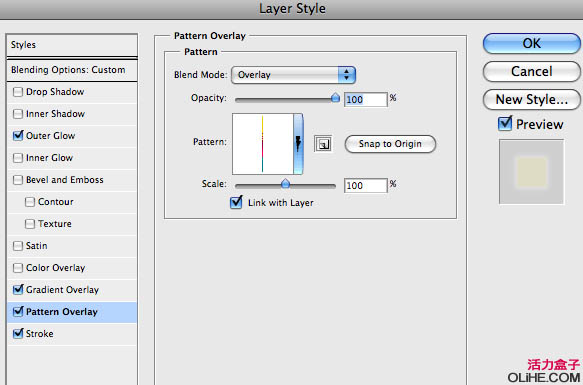This screenshot has height=385, width=583.
Task: Open the Outer Glow settings
Action: pyautogui.click(x=51, y=136)
